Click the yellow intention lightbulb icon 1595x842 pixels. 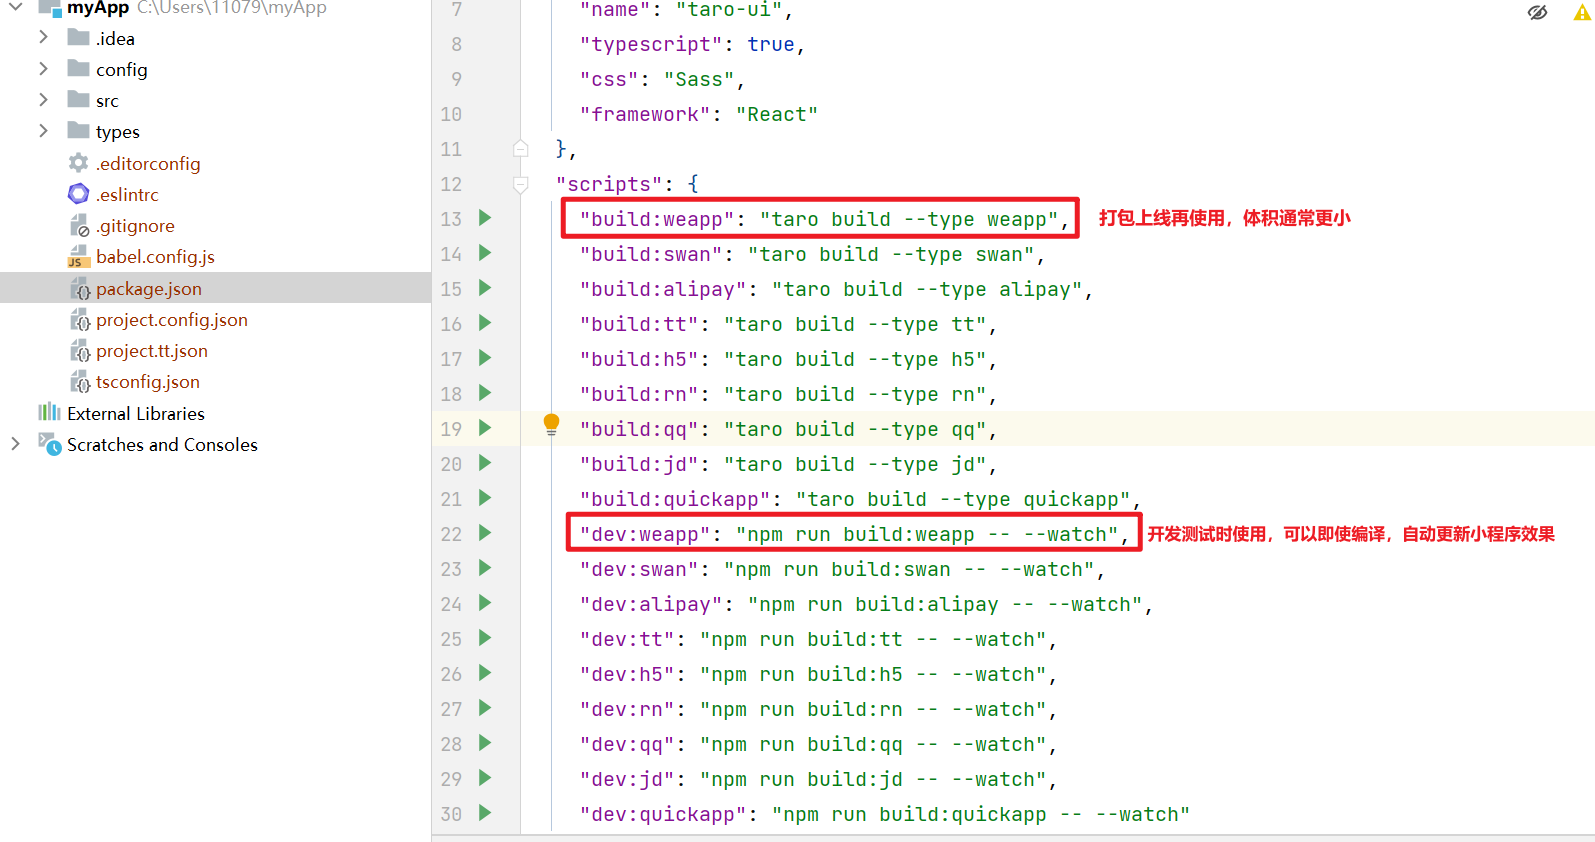tap(551, 424)
